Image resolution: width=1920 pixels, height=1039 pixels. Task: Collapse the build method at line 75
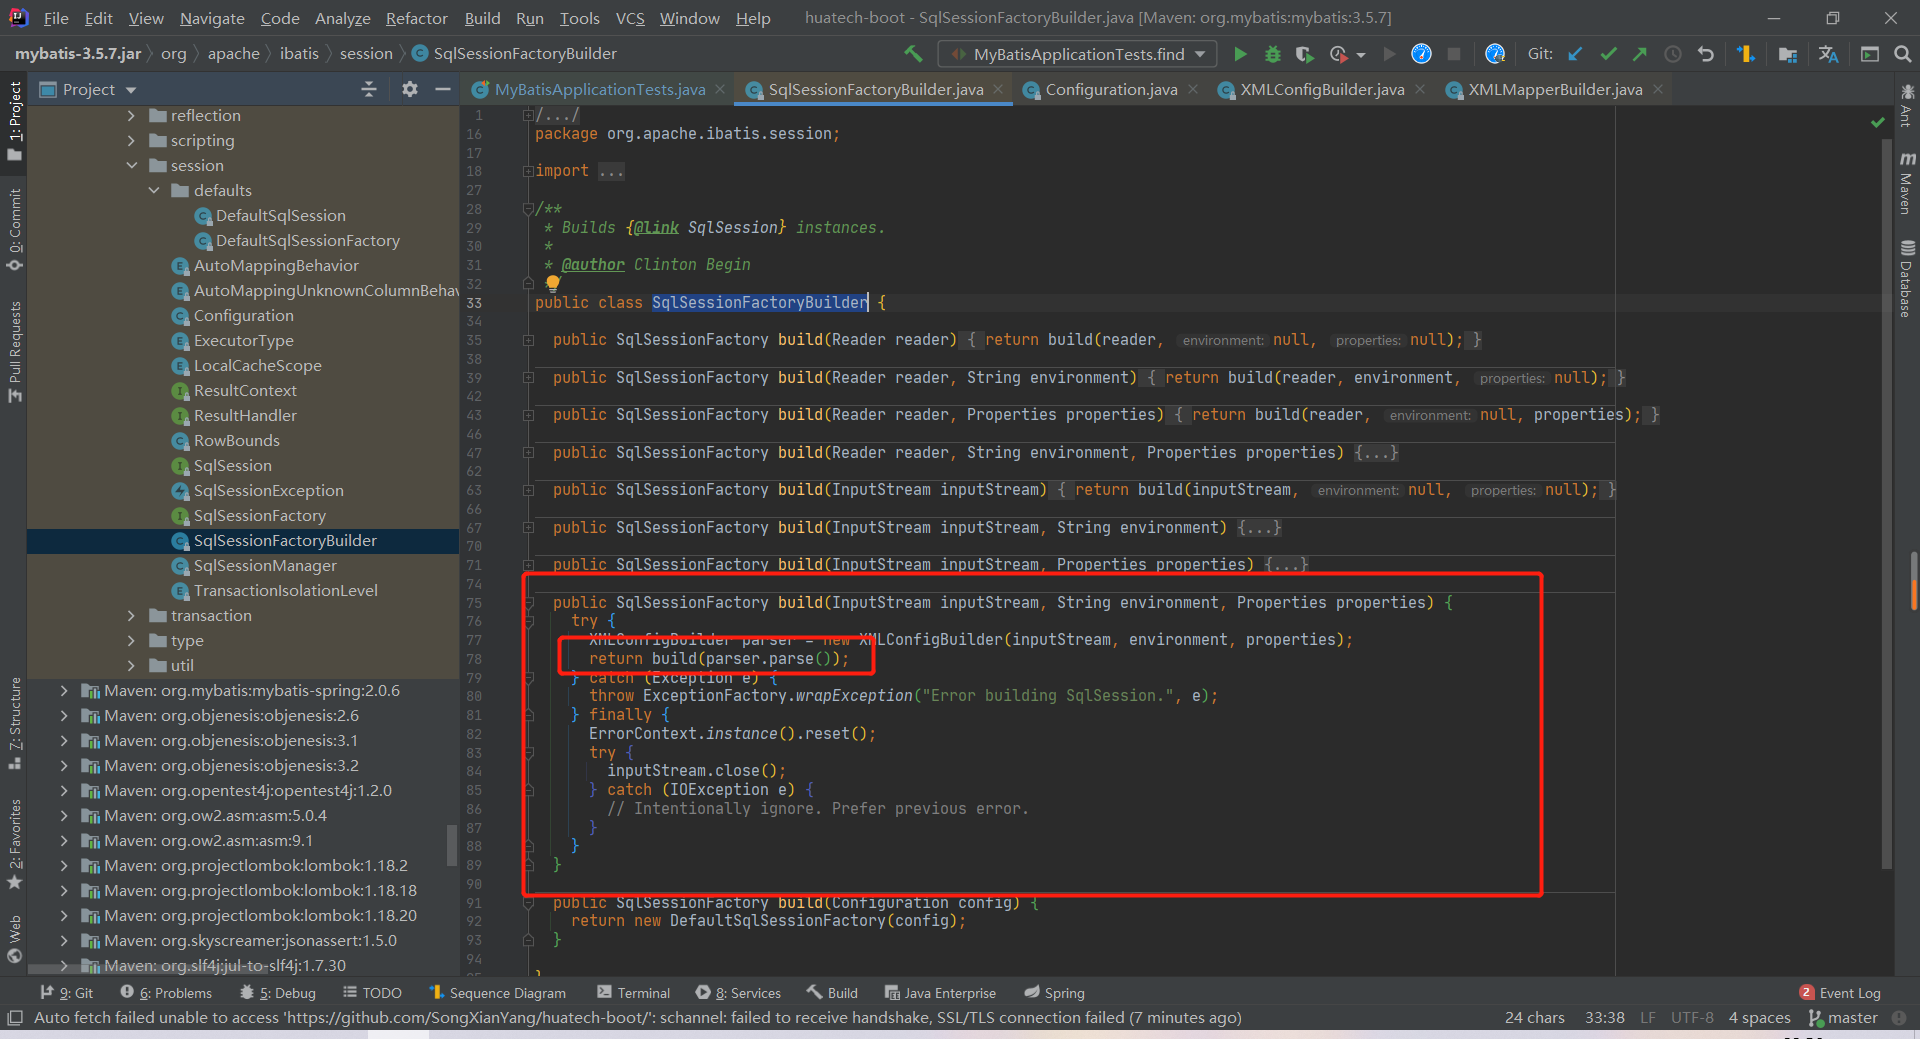click(528, 603)
